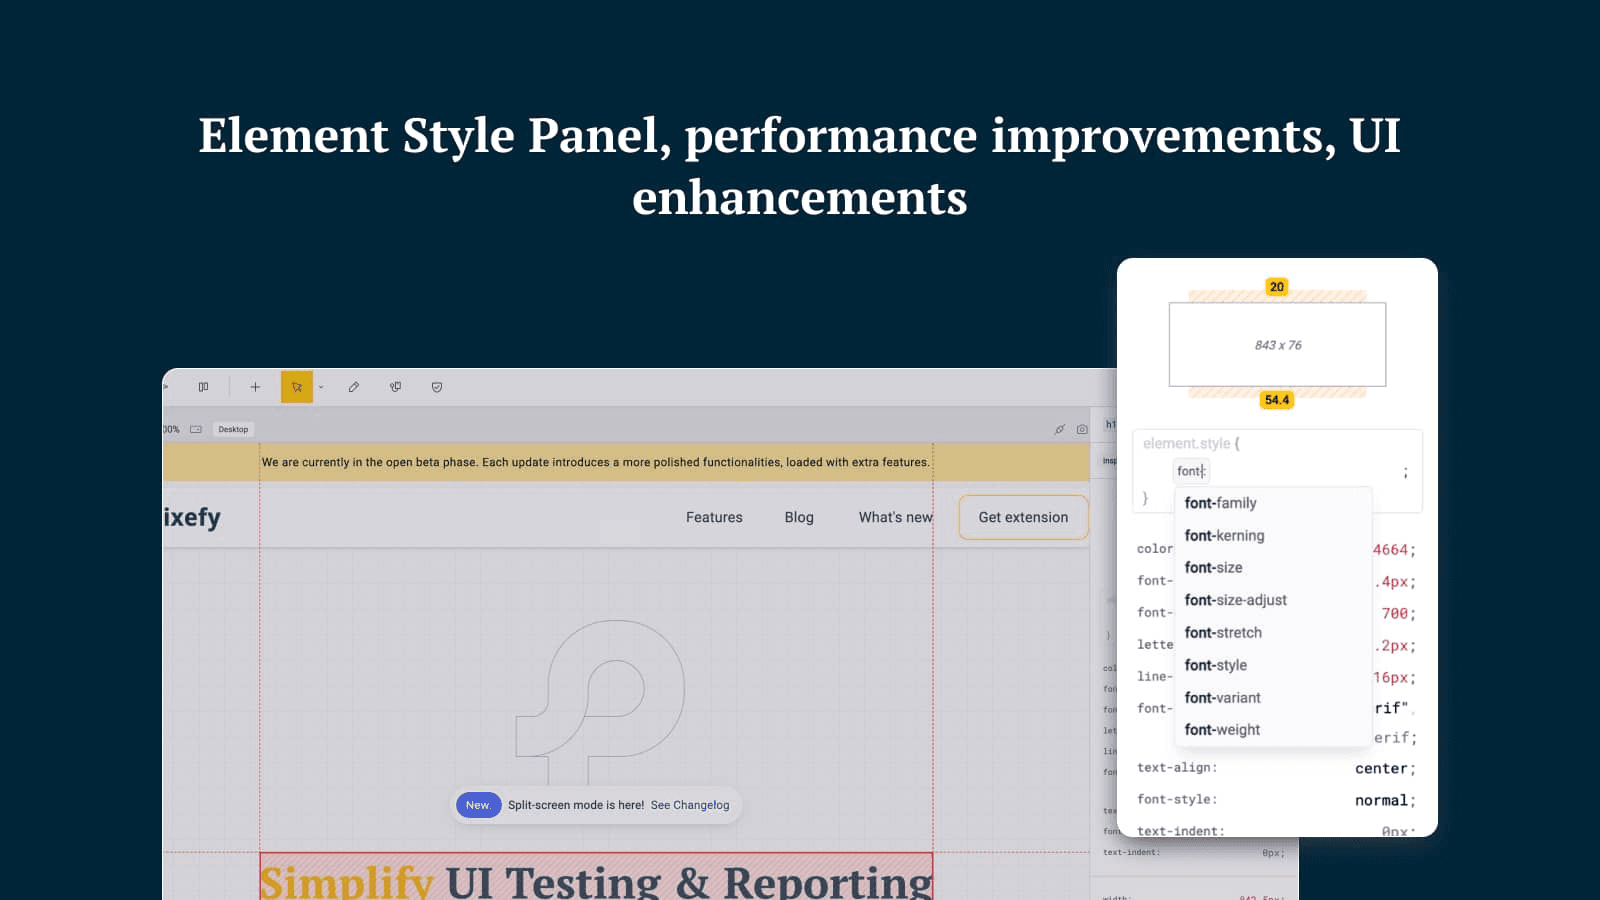Click the property input containing 'font'

click(x=1191, y=471)
